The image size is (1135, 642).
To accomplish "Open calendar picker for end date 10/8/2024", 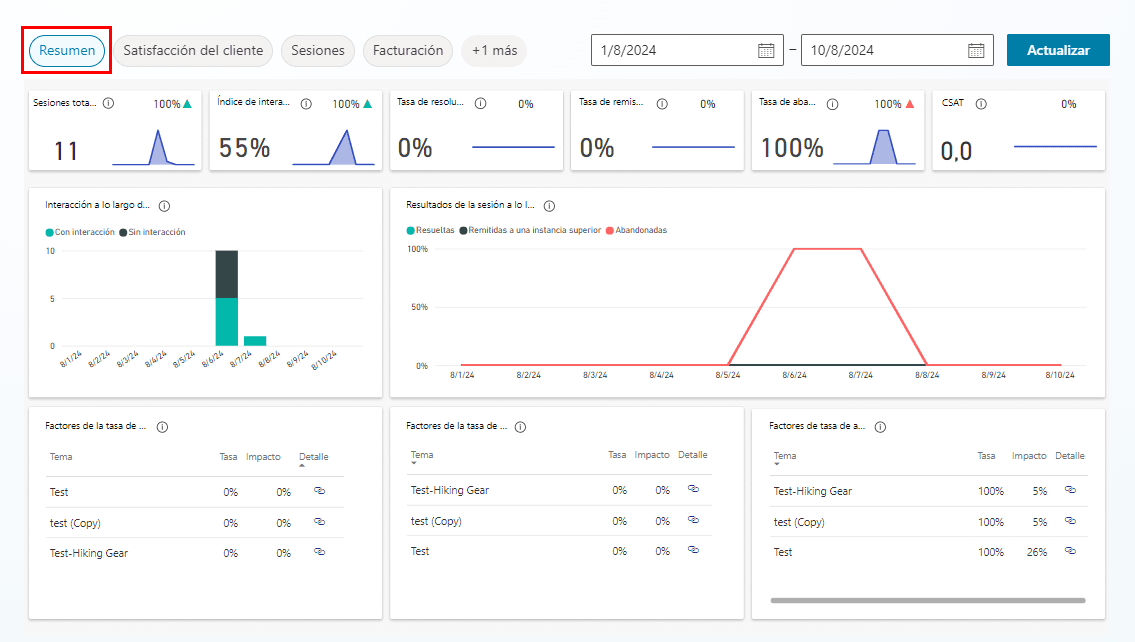I will pos(976,50).
